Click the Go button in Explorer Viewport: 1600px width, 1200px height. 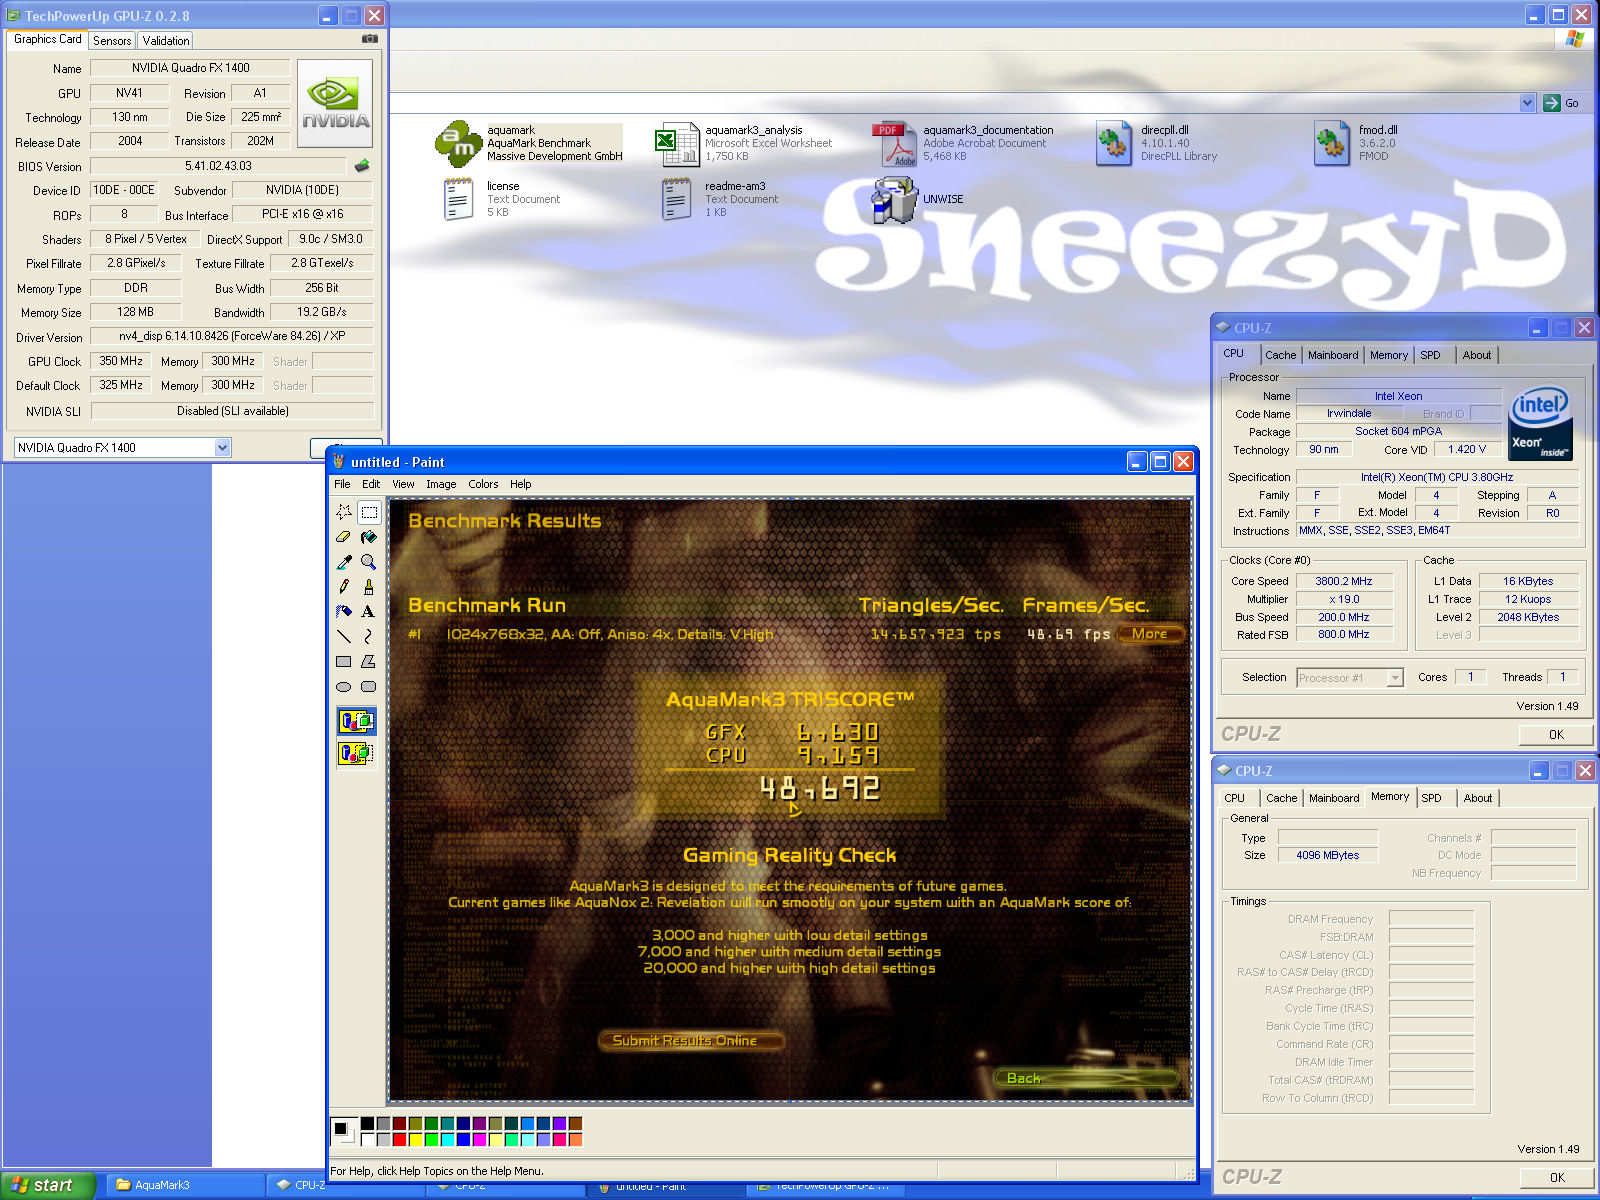(1563, 103)
